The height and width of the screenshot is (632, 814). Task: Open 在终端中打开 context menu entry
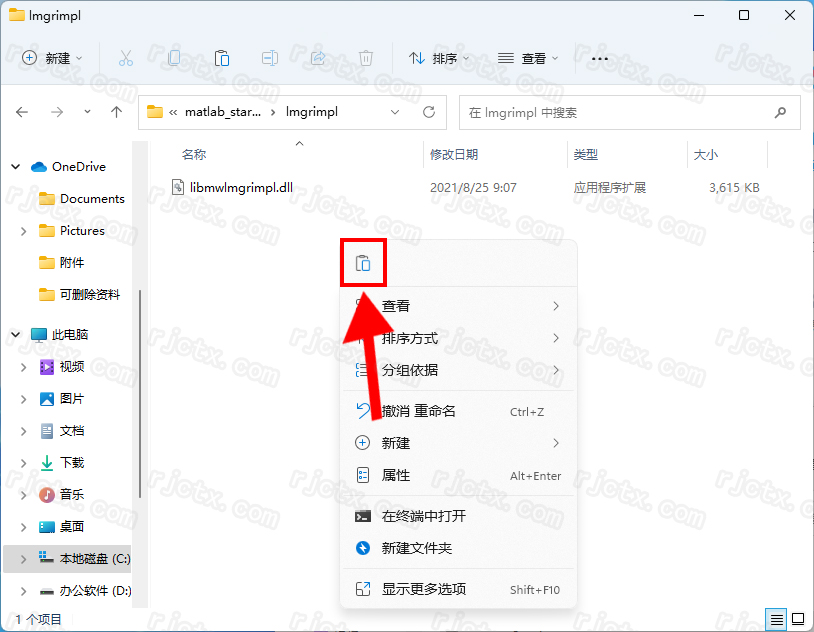pyautogui.click(x=424, y=516)
